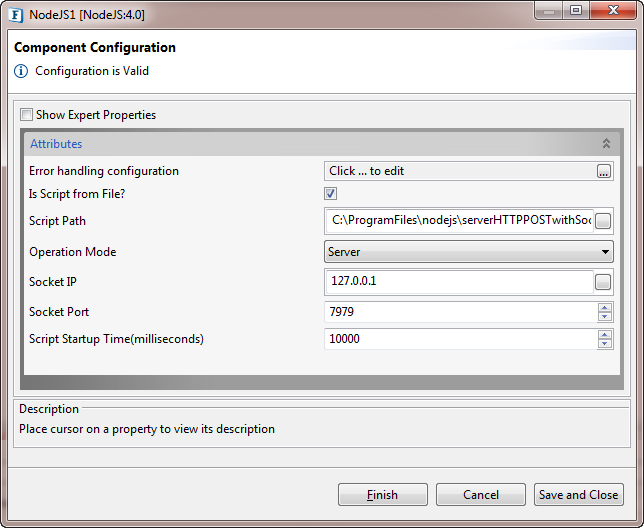644x528 pixels.
Task: Minimize the NodeJS1 dialog window
Action: coord(549,11)
